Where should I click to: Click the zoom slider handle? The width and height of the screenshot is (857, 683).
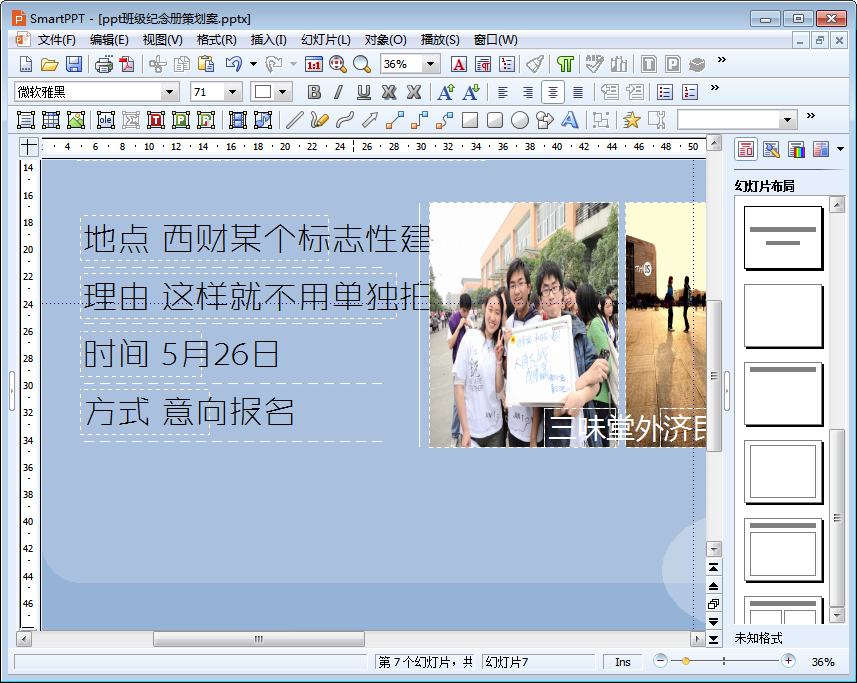tap(686, 661)
